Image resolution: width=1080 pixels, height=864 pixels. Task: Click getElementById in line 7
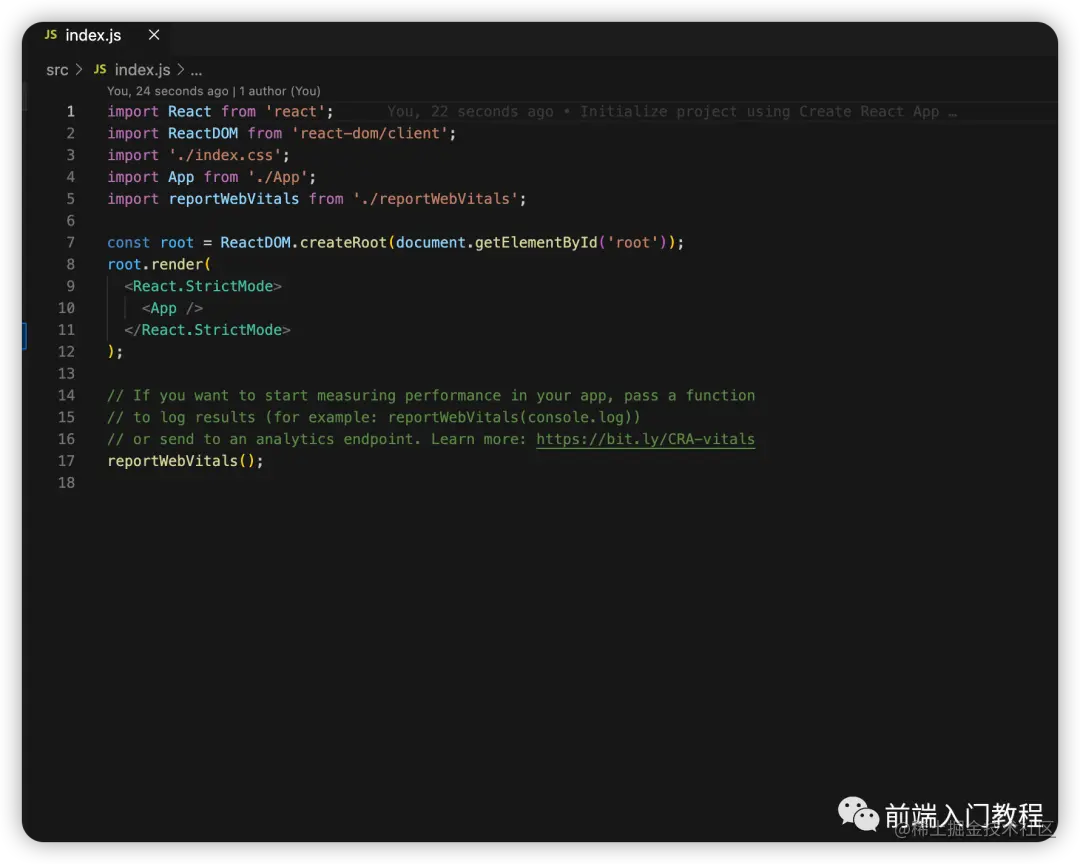(x=536, y=243)
